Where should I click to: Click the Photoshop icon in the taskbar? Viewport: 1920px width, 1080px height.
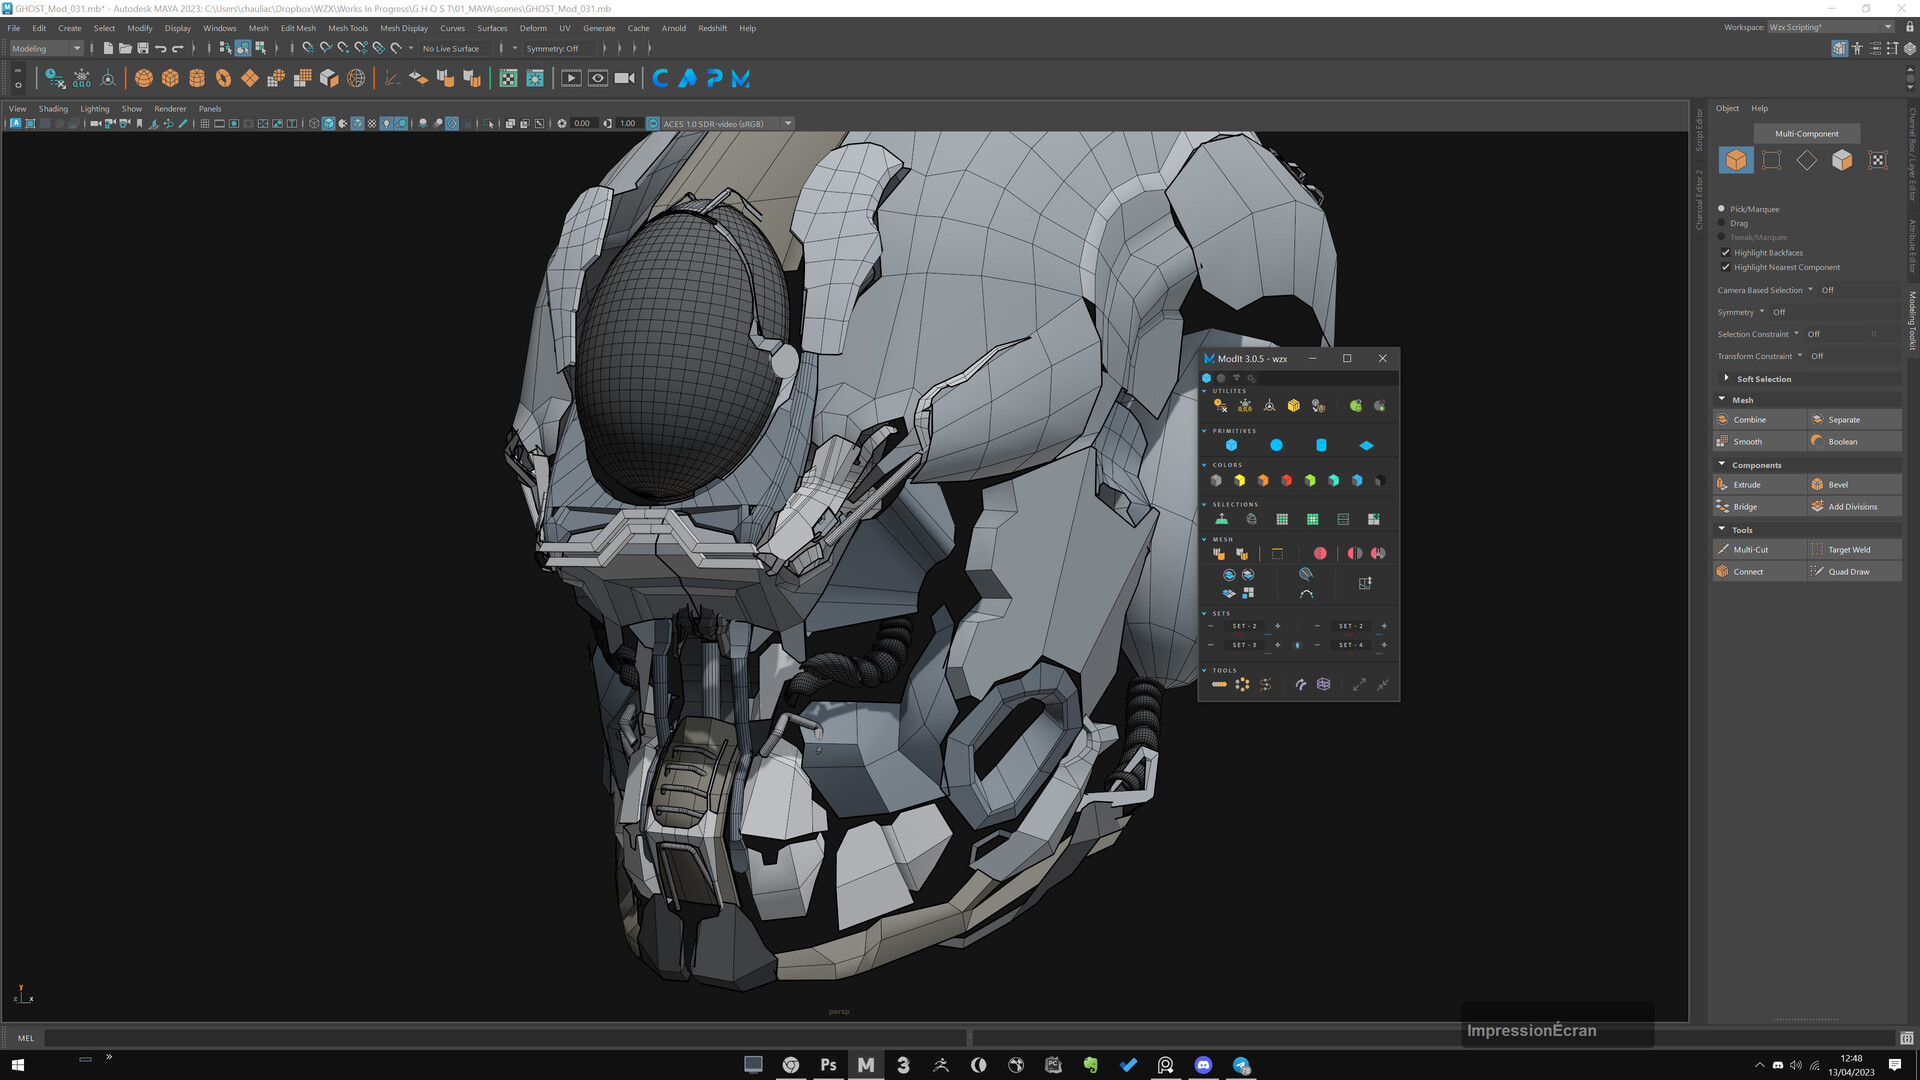(828, 1065)
